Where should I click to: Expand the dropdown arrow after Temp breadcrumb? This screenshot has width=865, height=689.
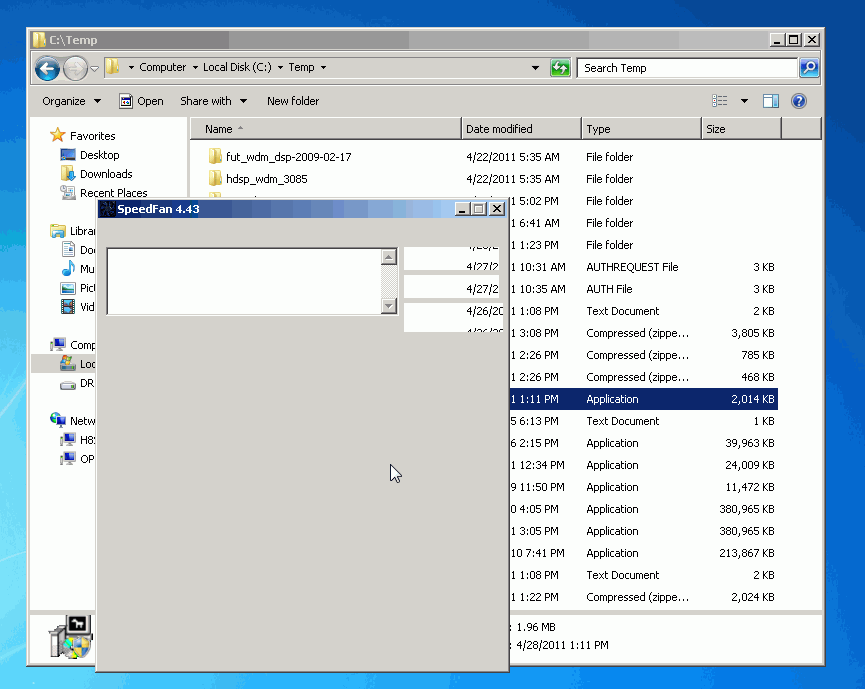(323, 67)
